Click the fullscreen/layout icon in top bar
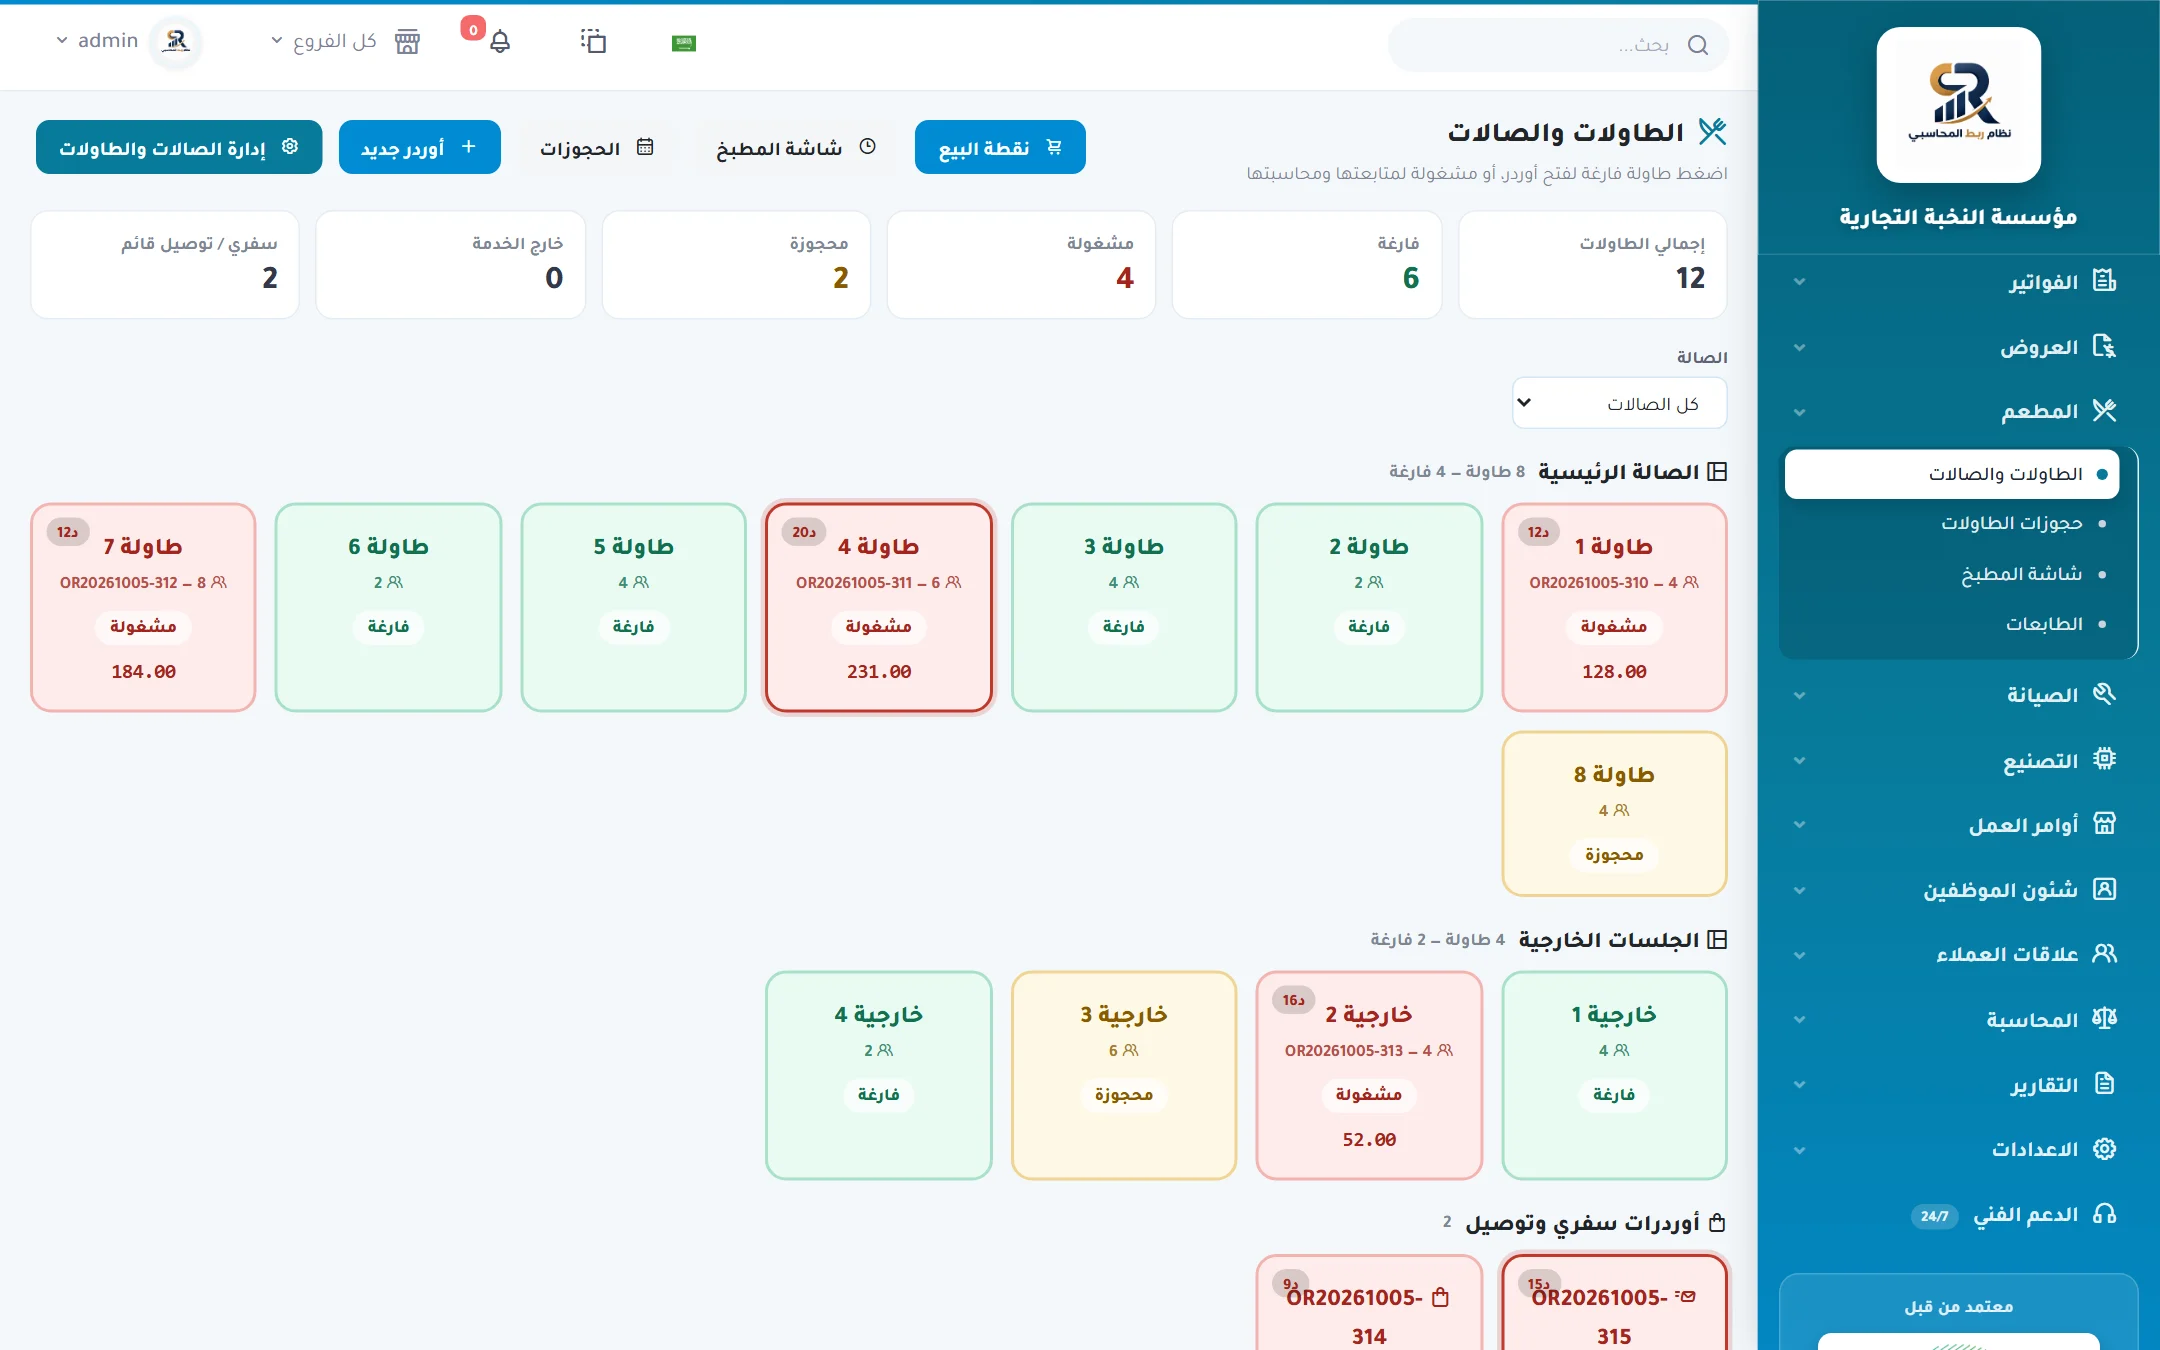Image resolution: width=2160 pixels, height=1350 pixels. pos(593,41)
